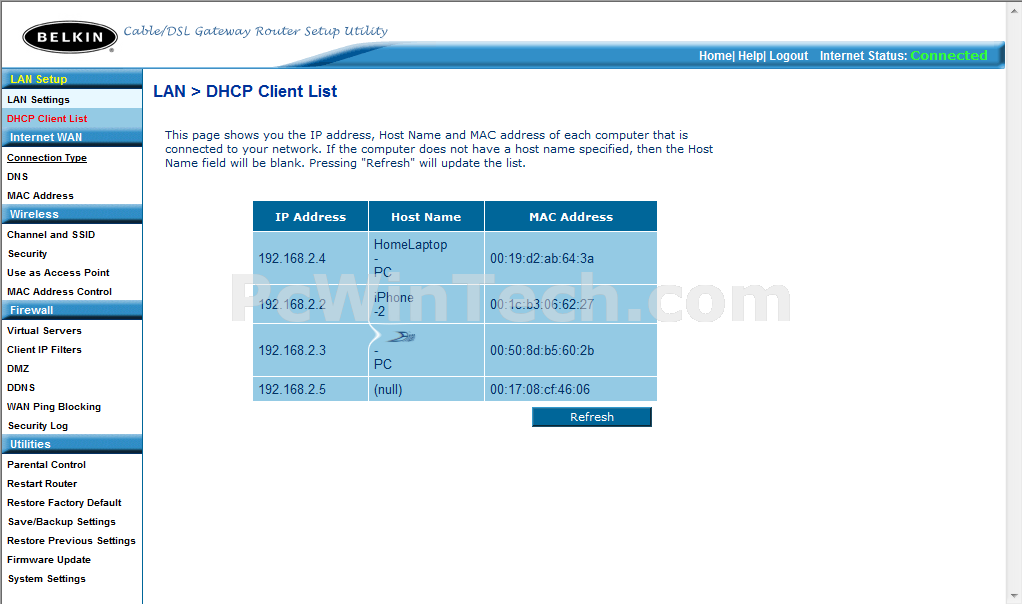Select DHCP Client List menu item
Viewport: 1022px width, 604px height.
tap(47, 119)
